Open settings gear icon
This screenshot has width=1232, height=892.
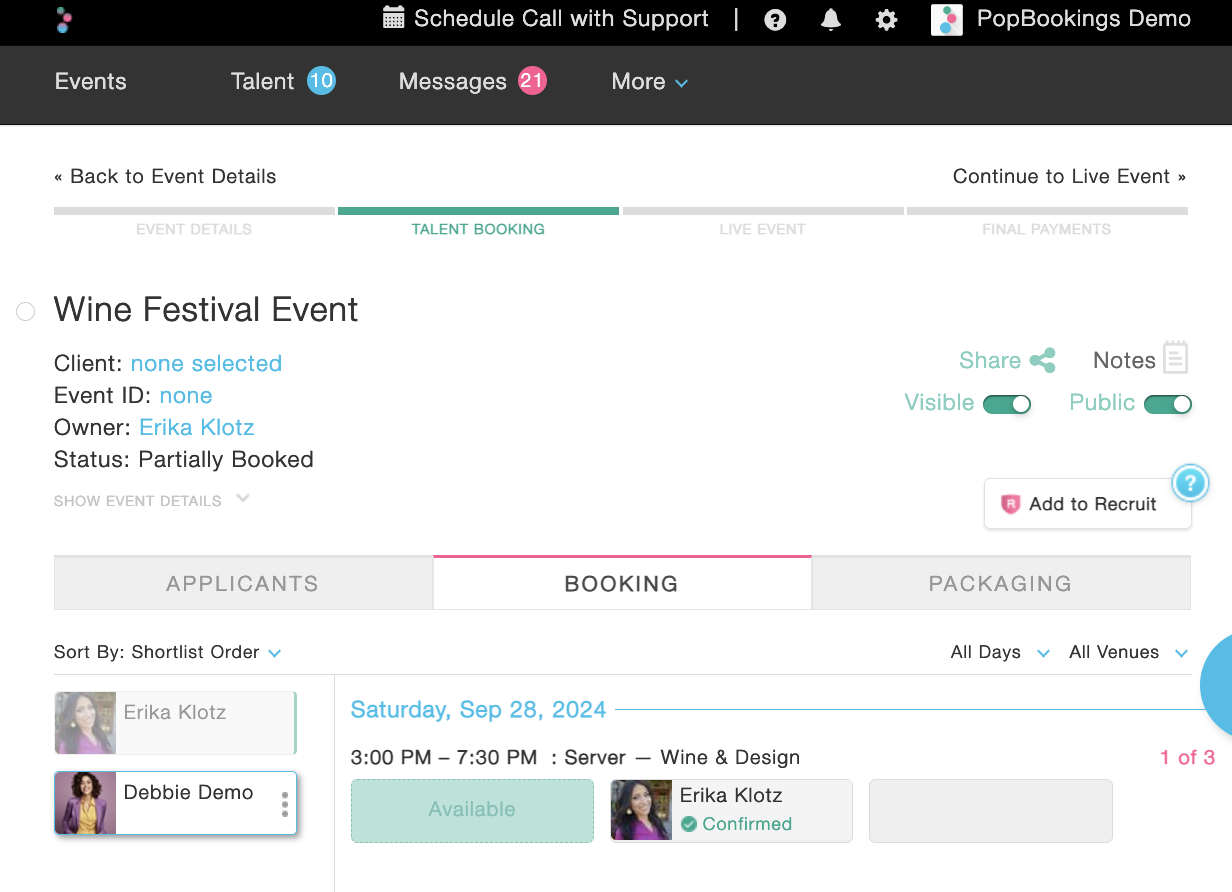886,20
